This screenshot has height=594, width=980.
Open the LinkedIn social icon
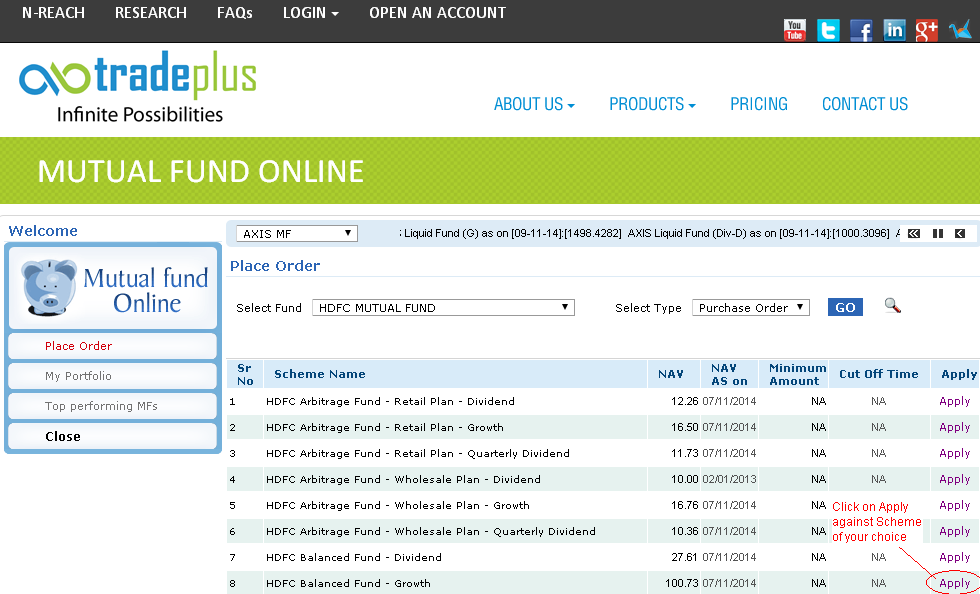[x=894, y=30]
